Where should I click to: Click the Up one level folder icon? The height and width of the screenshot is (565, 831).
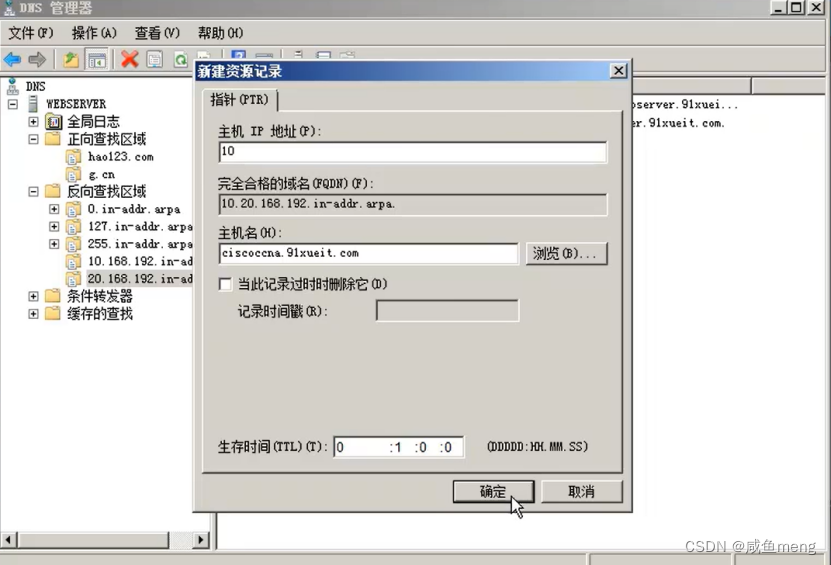pyautogui.click(x=70, y=59)
